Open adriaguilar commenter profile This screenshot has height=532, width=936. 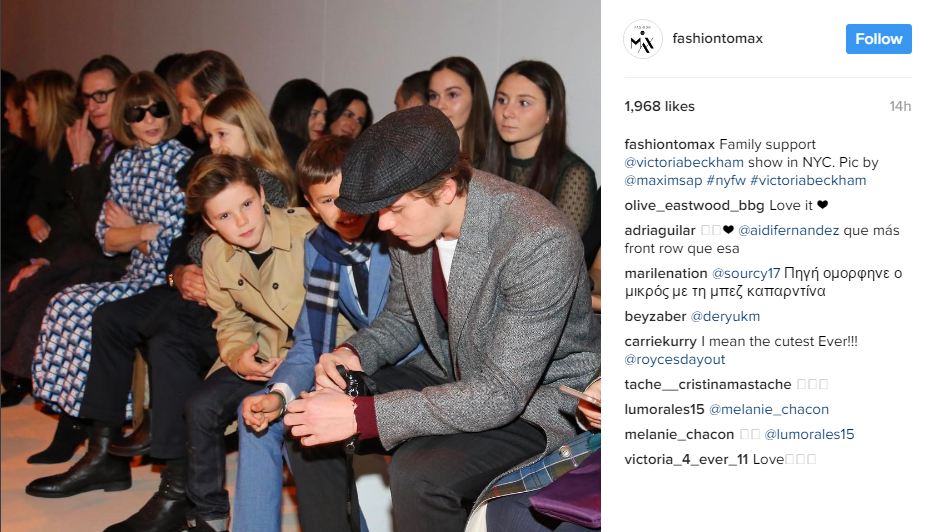[660, 230]
